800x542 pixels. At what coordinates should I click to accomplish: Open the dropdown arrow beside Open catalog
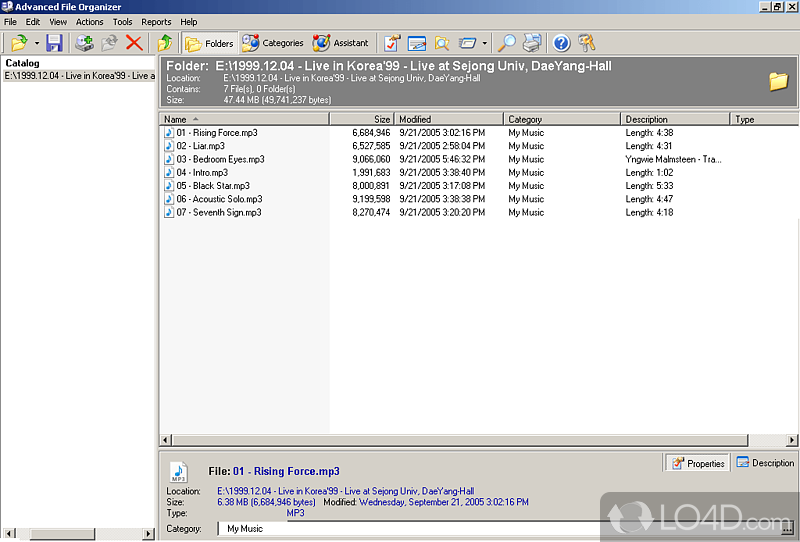click(37, 43)
